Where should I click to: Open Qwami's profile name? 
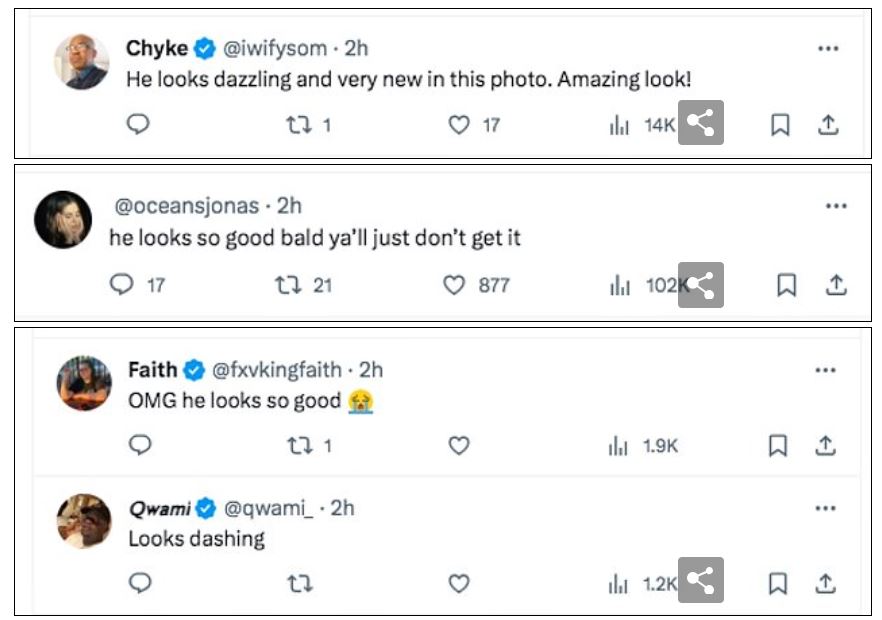159,508
